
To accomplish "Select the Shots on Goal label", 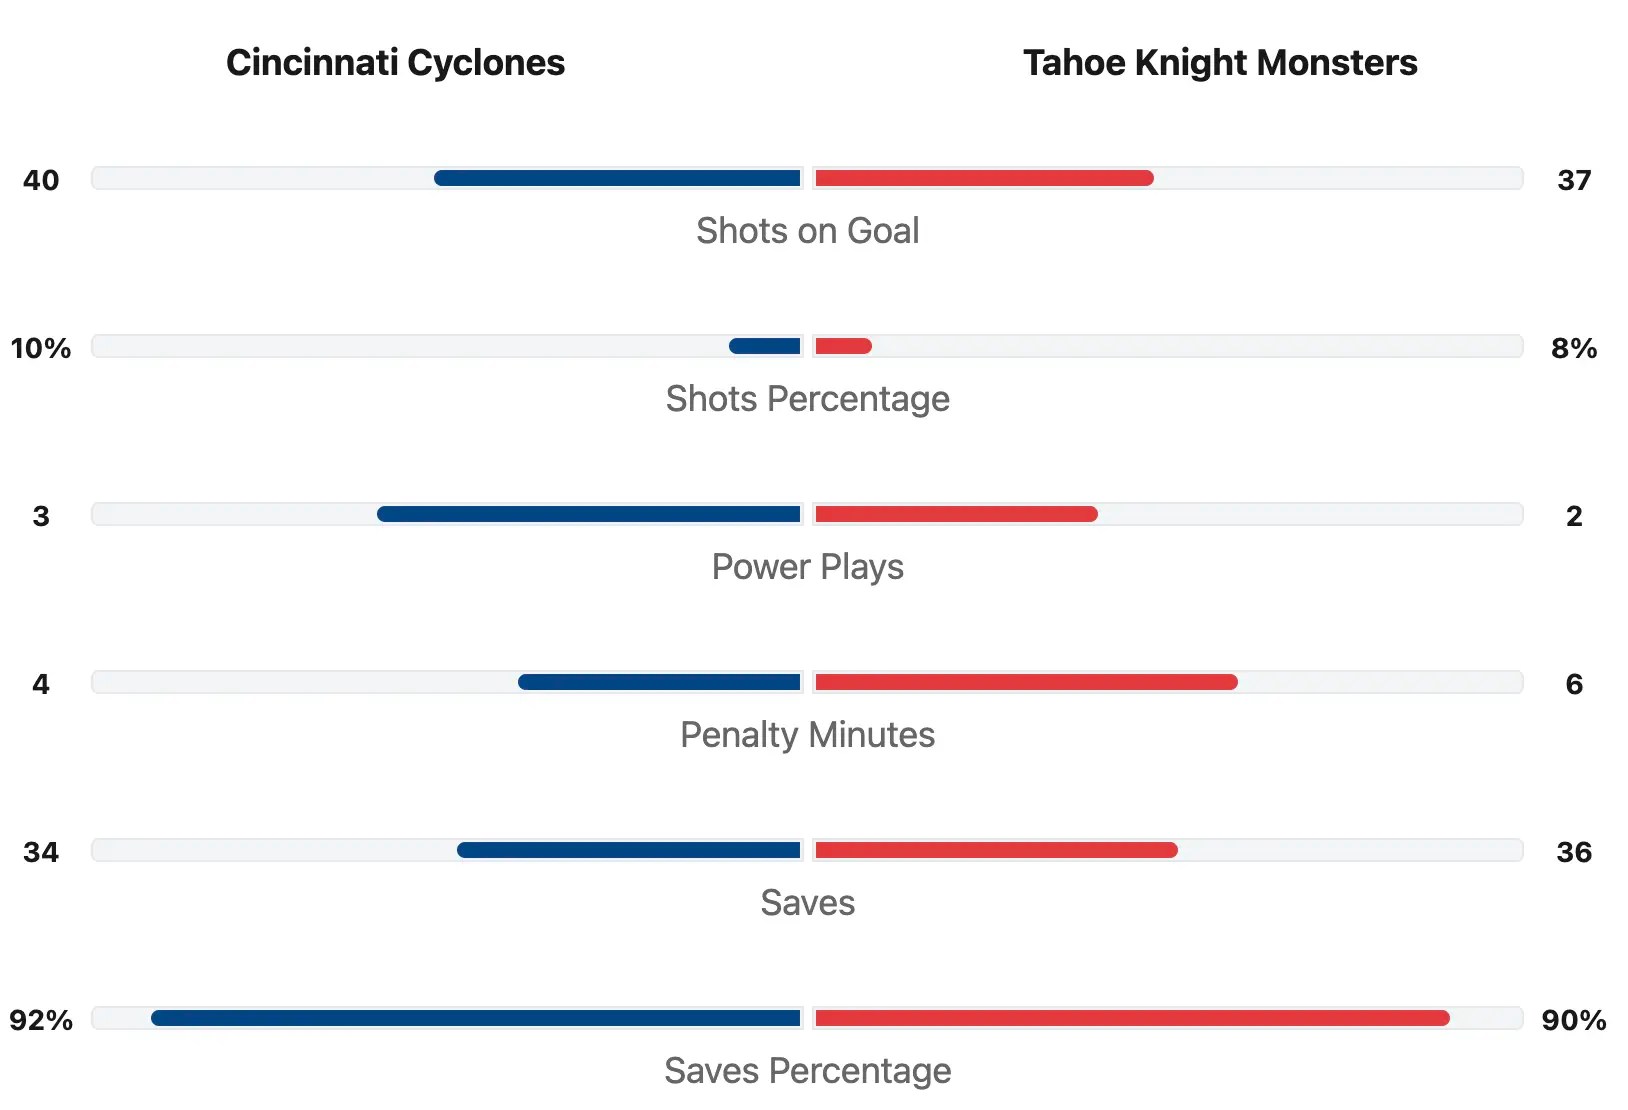I will tap(807, 231).
